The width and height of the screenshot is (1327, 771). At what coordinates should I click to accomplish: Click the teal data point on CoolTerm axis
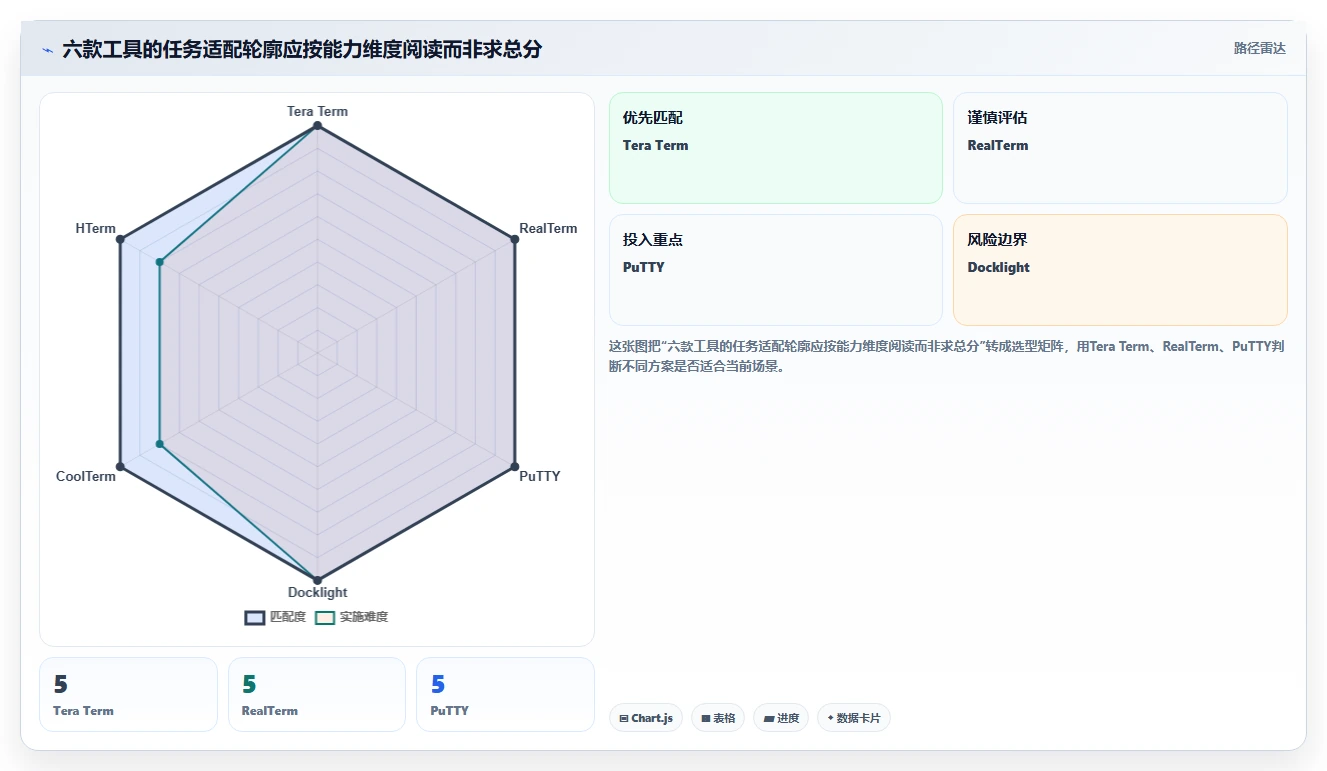pos(160,443)
